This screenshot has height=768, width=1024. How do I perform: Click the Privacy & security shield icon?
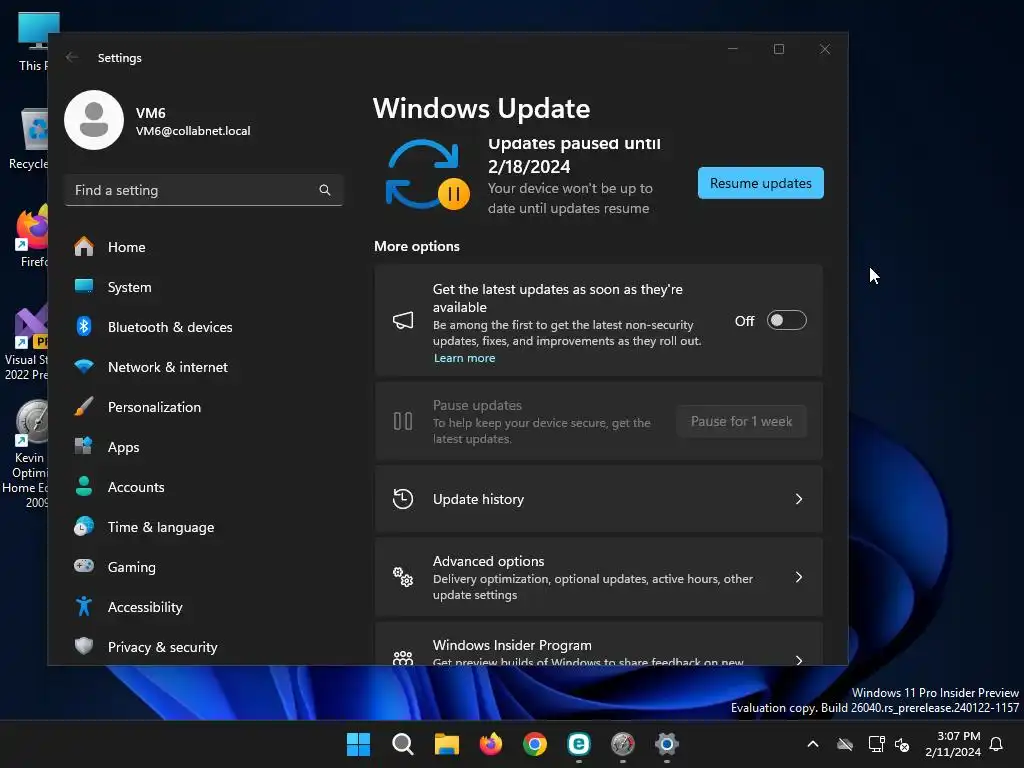84,647
